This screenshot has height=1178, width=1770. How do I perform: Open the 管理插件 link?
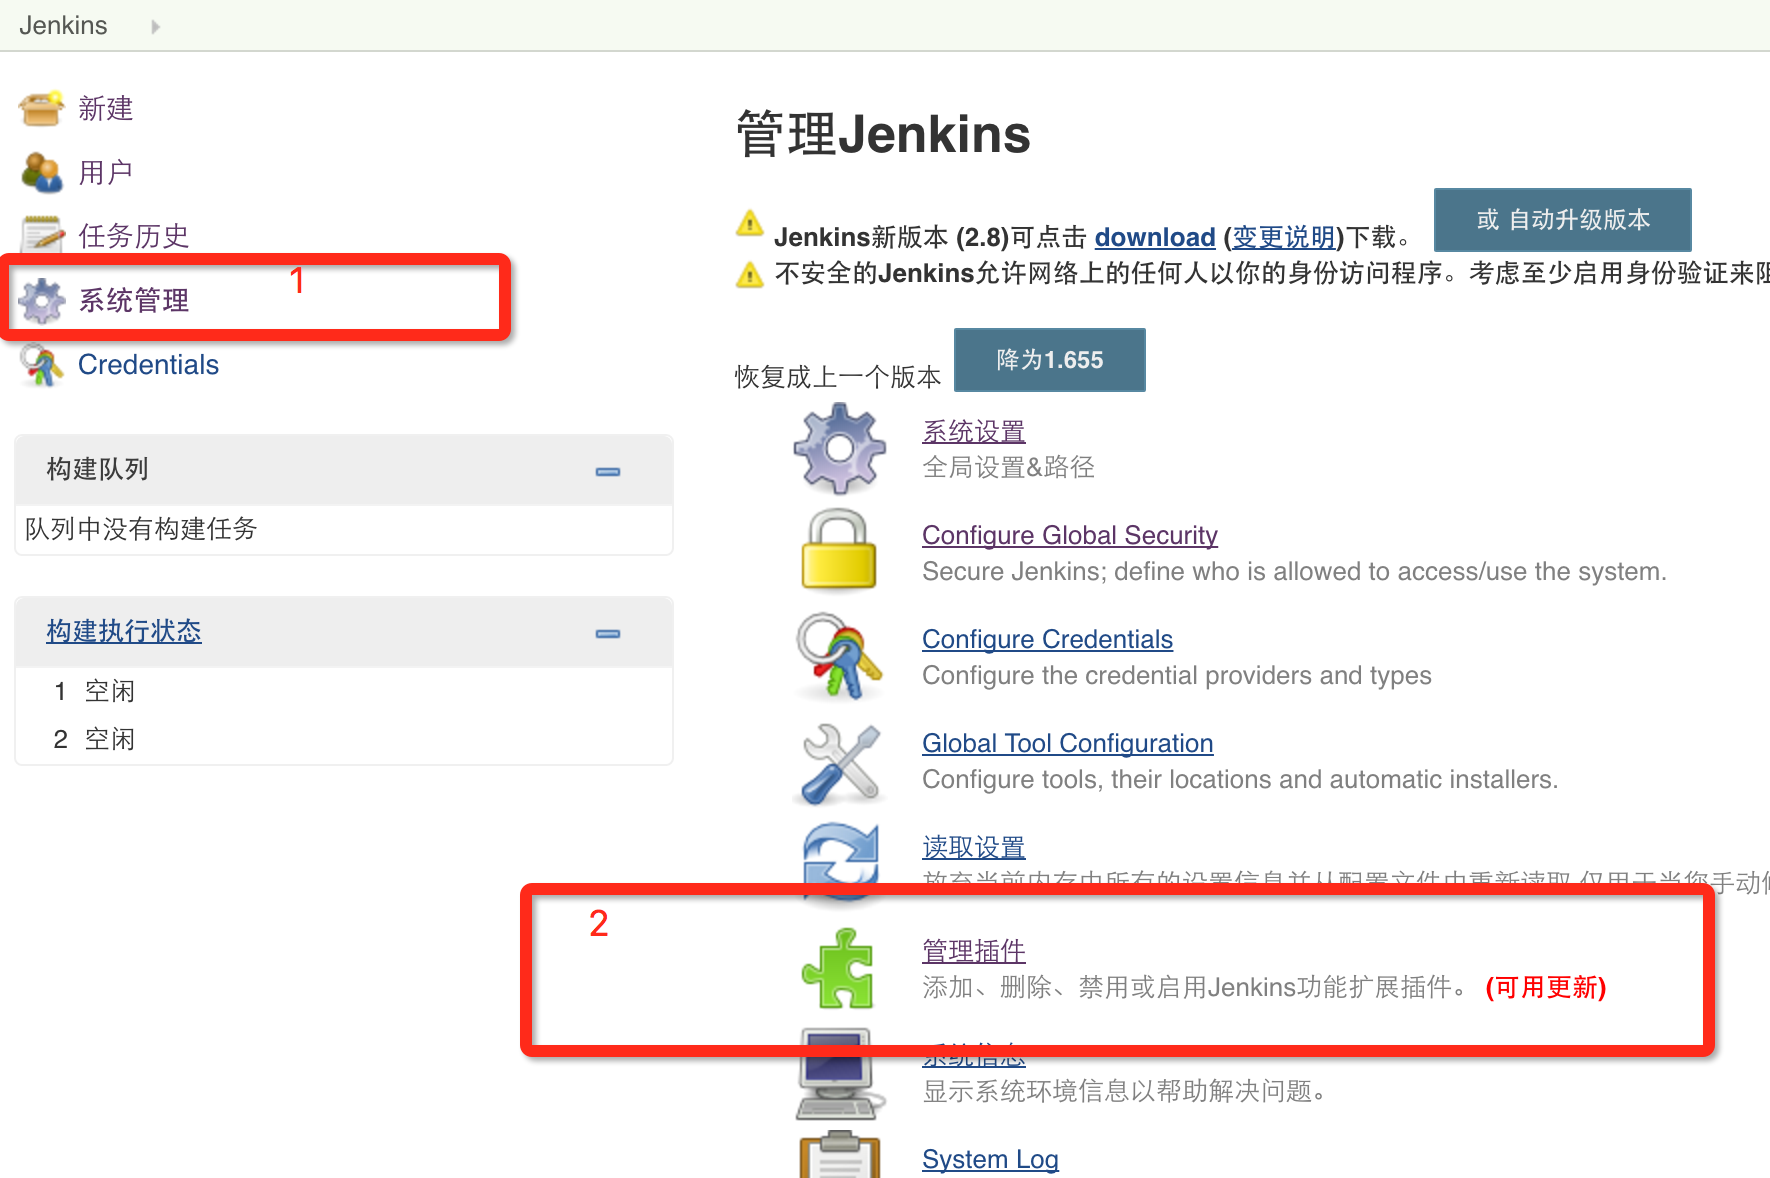[x=974, y=951]
